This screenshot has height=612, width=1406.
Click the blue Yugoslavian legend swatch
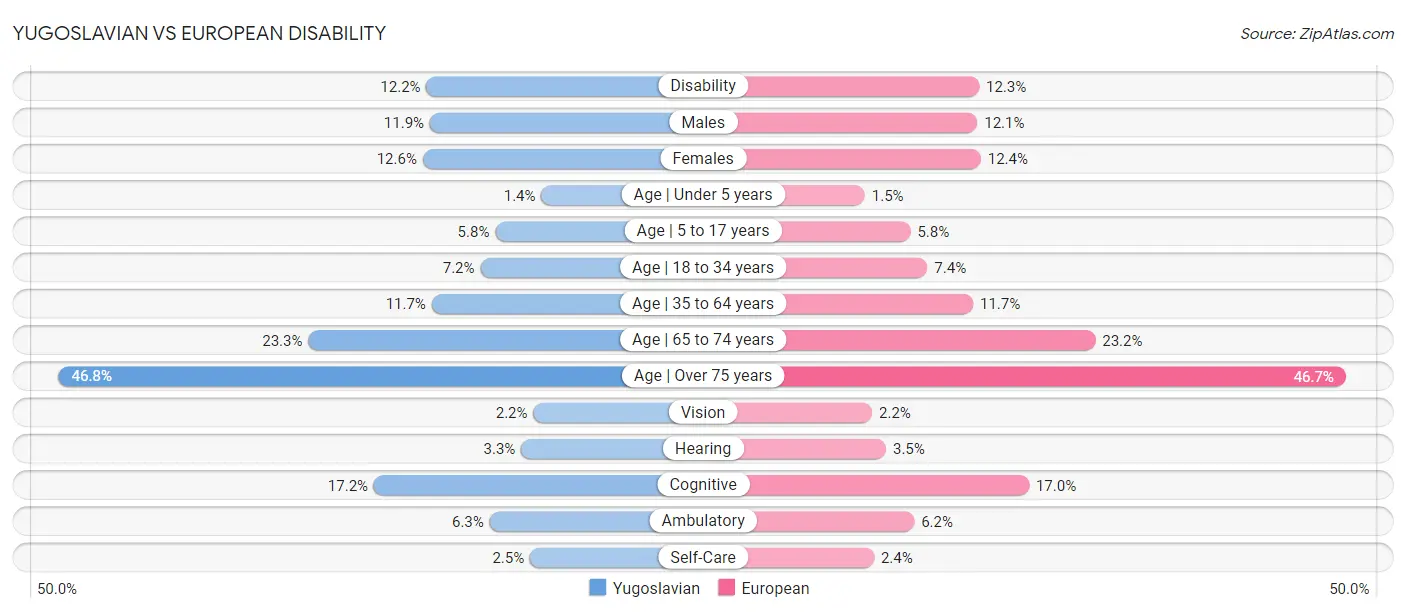(x=598, y=588)
